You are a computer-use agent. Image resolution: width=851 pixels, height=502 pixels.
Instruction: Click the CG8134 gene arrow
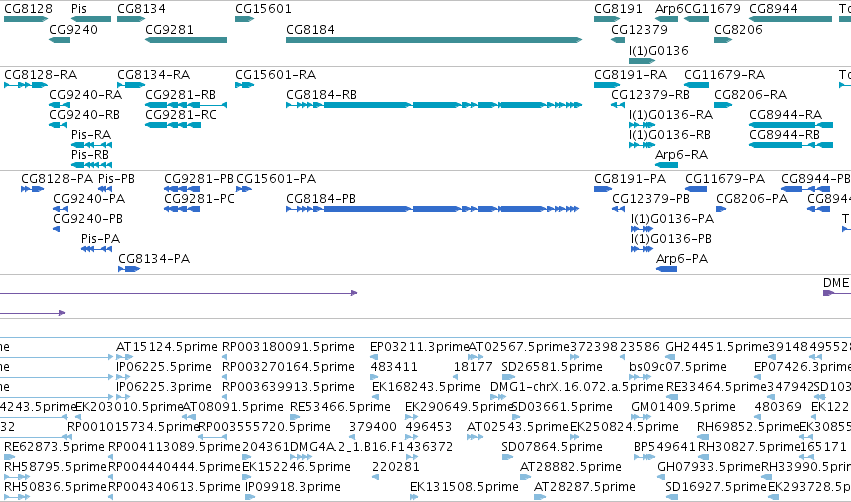click(x=131, y=19)
